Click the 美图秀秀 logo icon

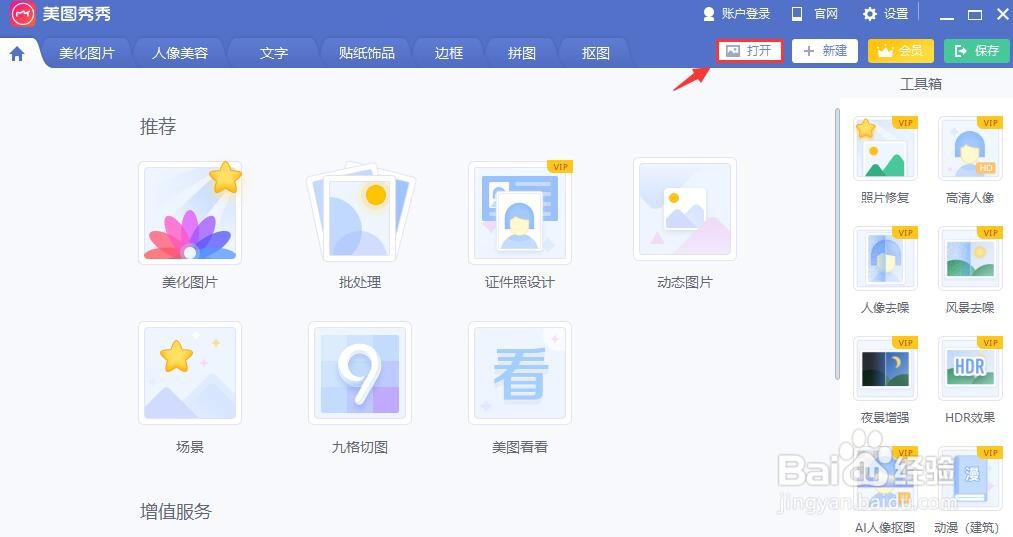(x=23, y=14)
